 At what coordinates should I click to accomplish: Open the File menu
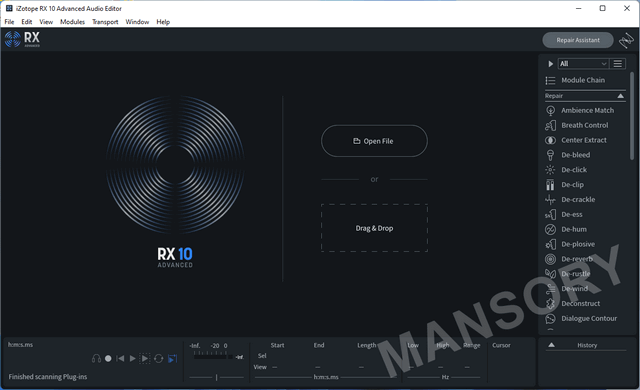(9, 22)
